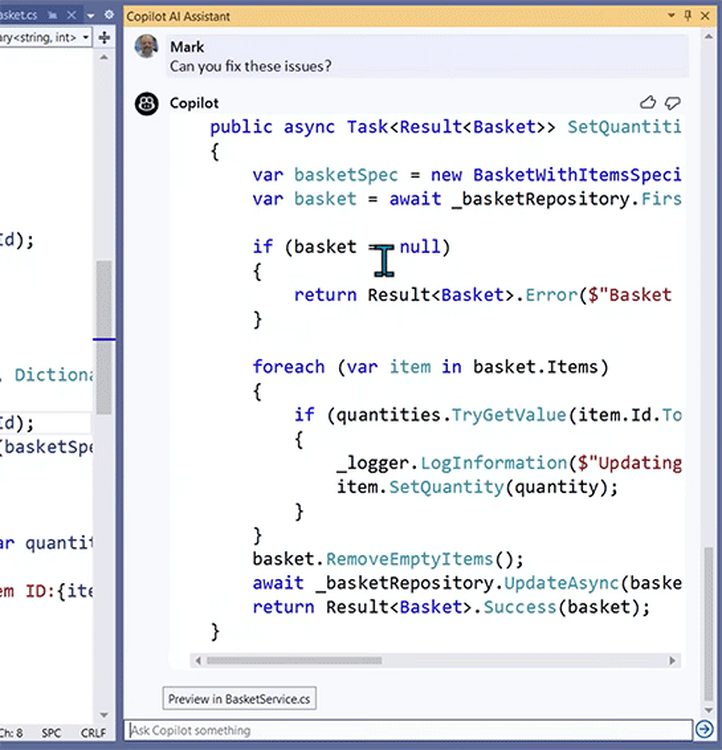Click the chat panel scroll down arrow
The width and height of the screenshot is (722, 750).
[x=709, y=710]
